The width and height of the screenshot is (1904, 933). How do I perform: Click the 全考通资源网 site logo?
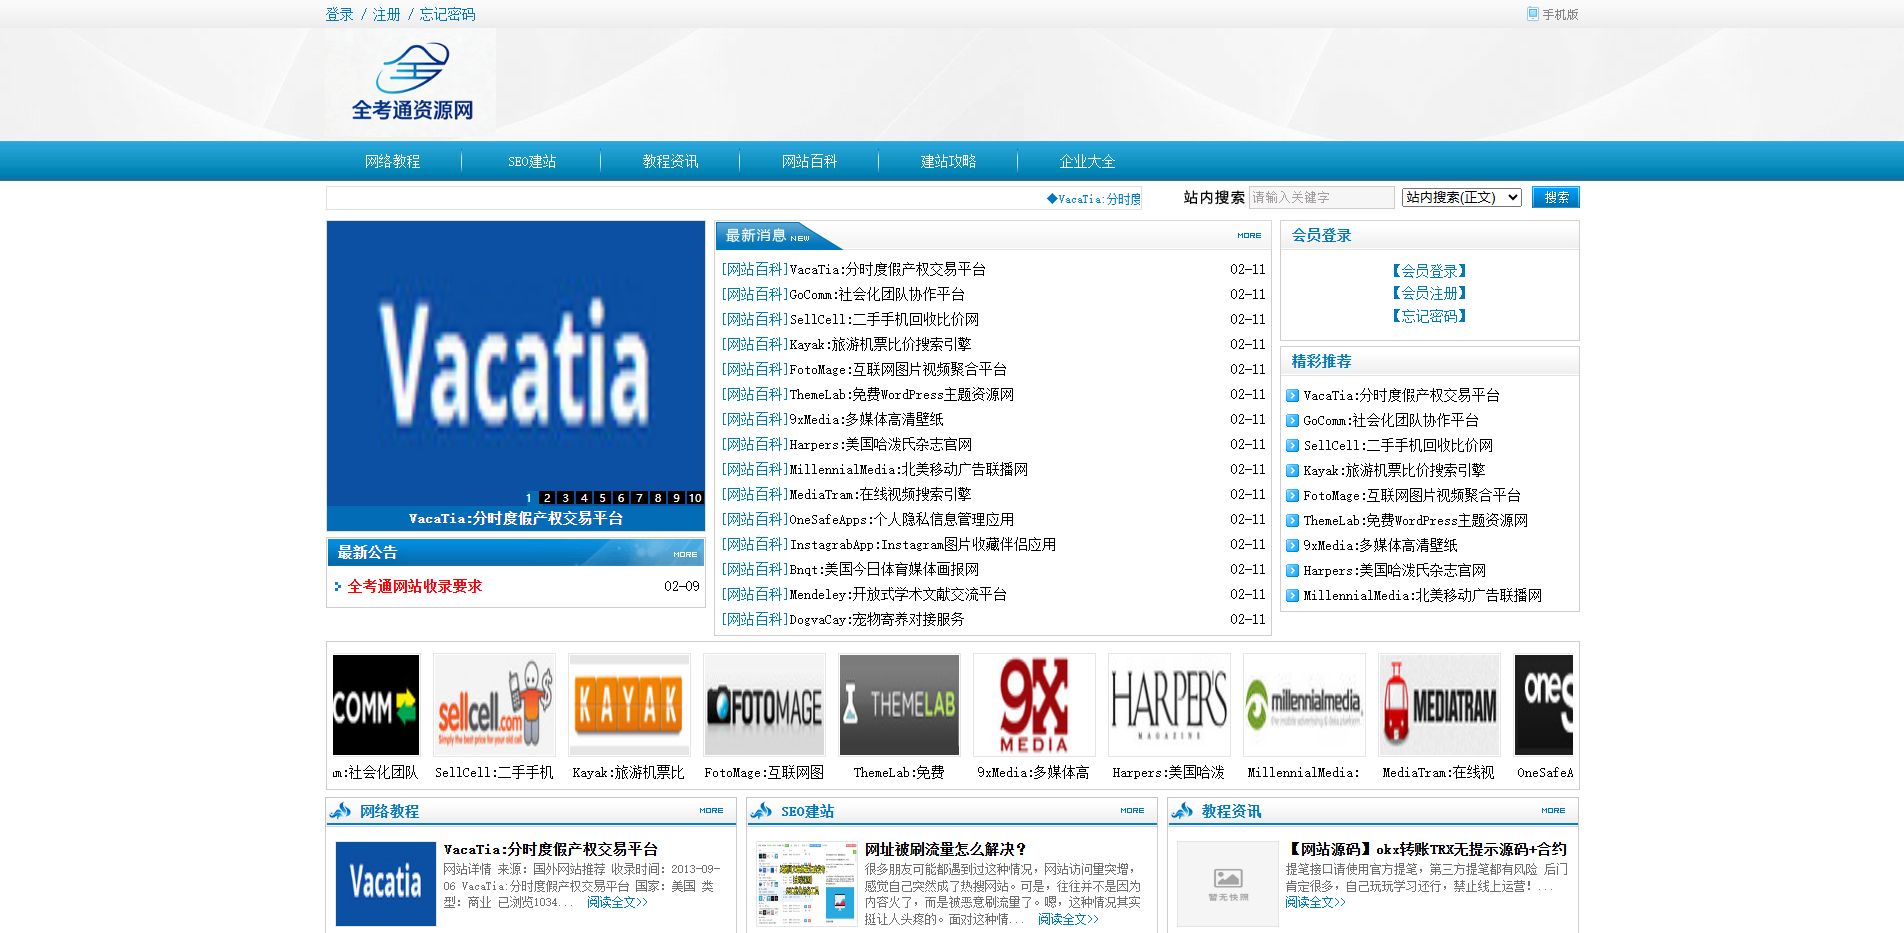[x=411, y=83]
